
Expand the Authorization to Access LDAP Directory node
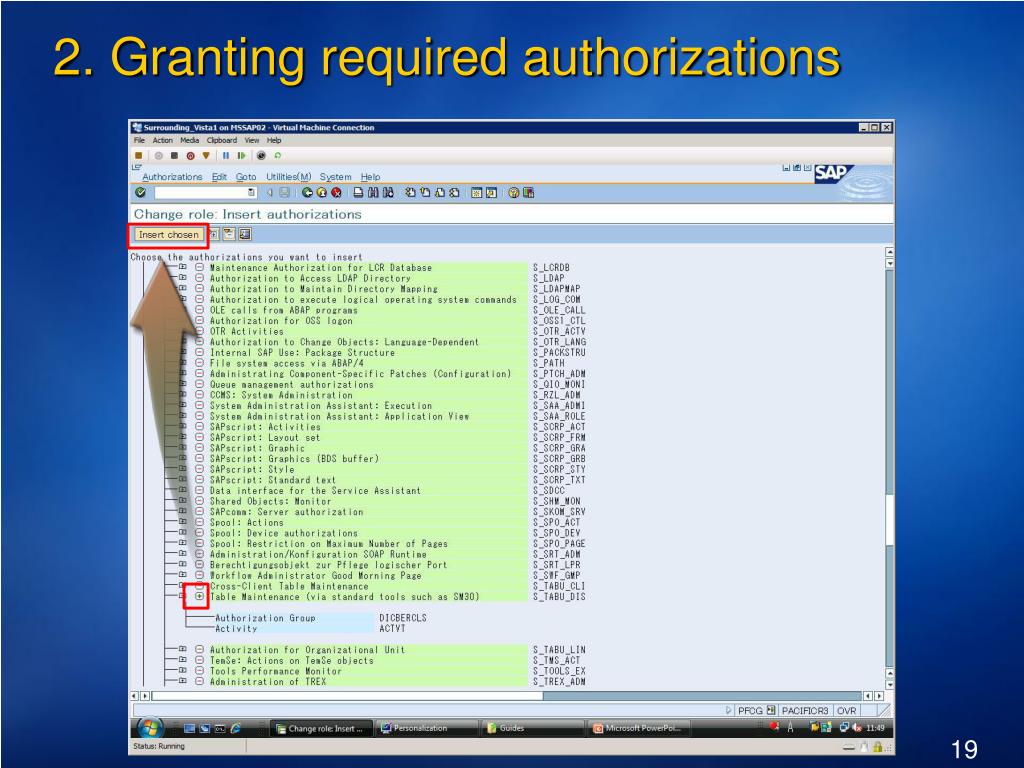pyautogui.click(x=182, y=278)
